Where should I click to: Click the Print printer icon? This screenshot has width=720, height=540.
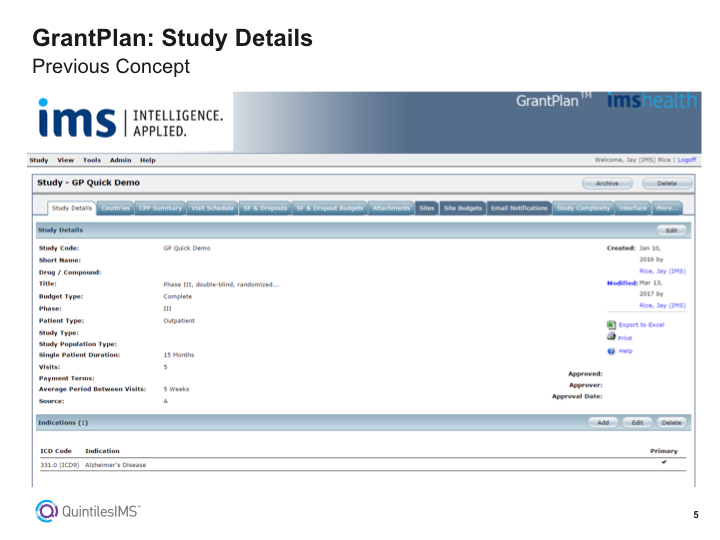(x=611, y=337)
